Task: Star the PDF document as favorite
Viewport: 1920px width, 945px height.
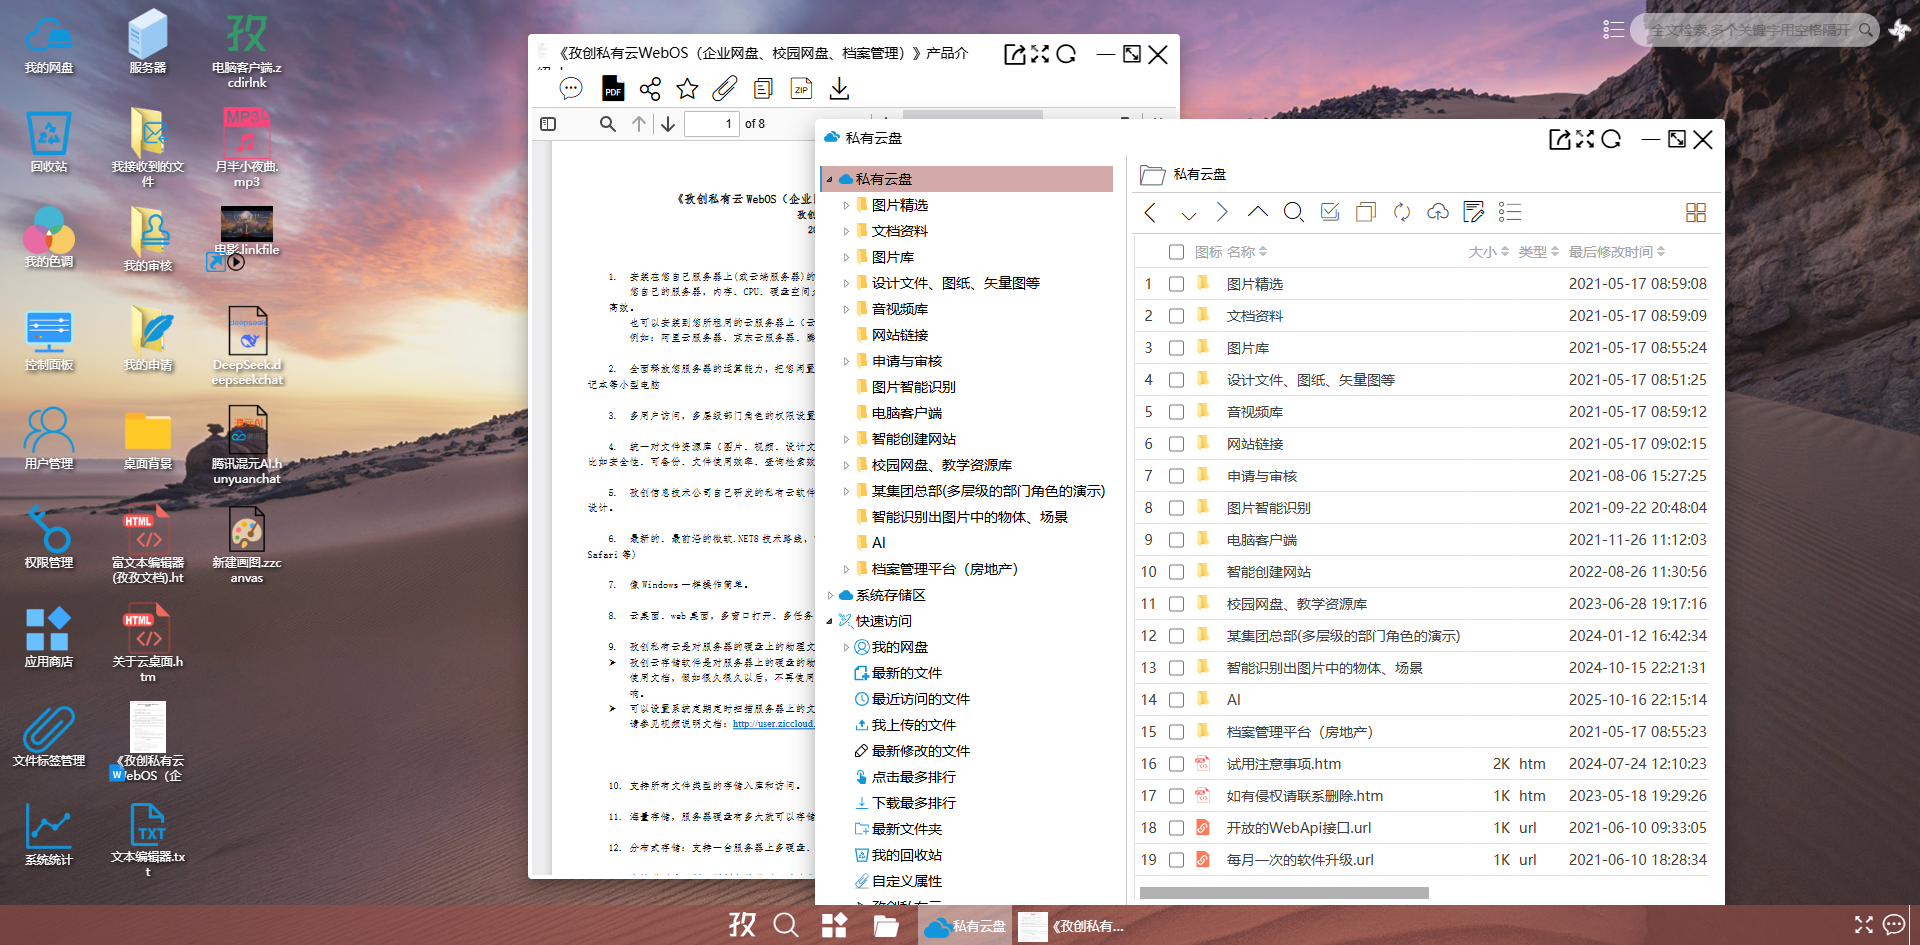Action: (686, 88)
